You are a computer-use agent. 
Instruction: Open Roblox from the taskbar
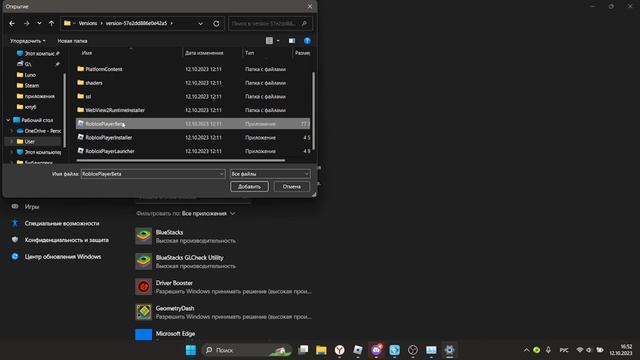tap(358, 350)
